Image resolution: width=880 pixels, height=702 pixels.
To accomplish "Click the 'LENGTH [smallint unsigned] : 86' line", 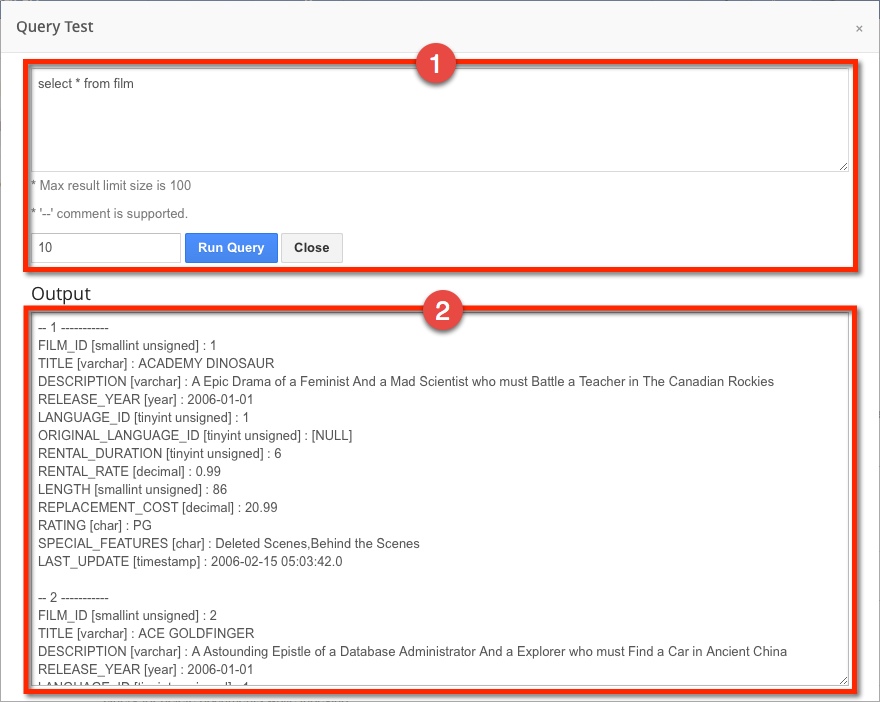I will (x=132, y=489).
